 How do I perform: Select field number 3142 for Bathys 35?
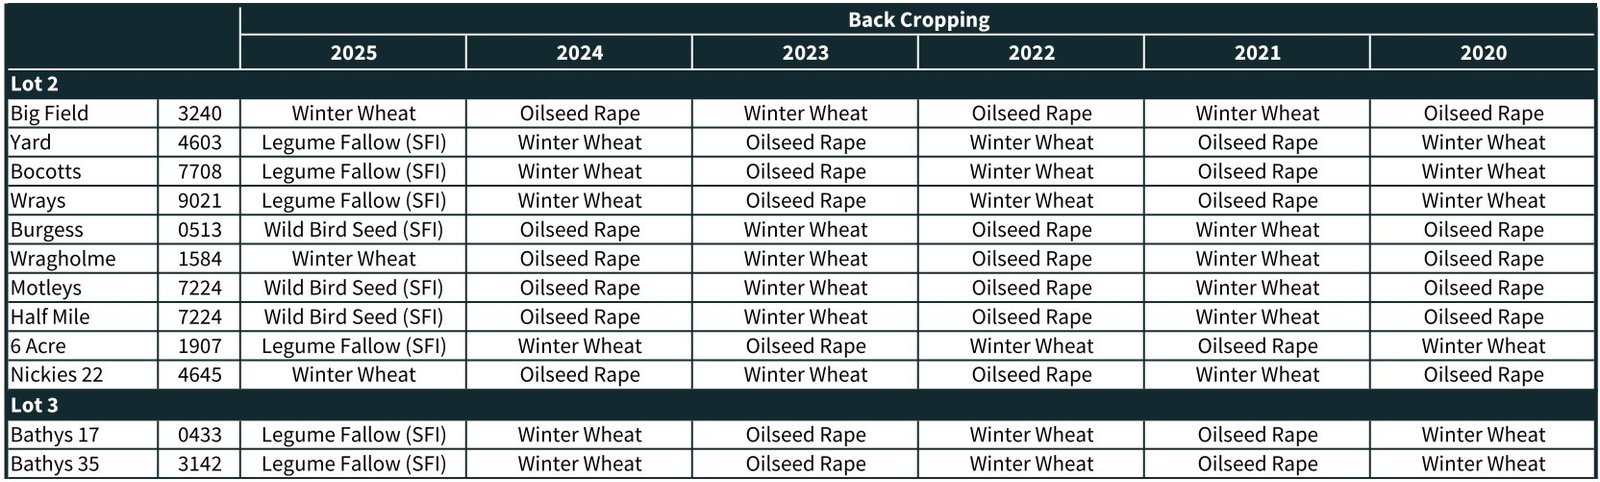click(x=200, y=463)
